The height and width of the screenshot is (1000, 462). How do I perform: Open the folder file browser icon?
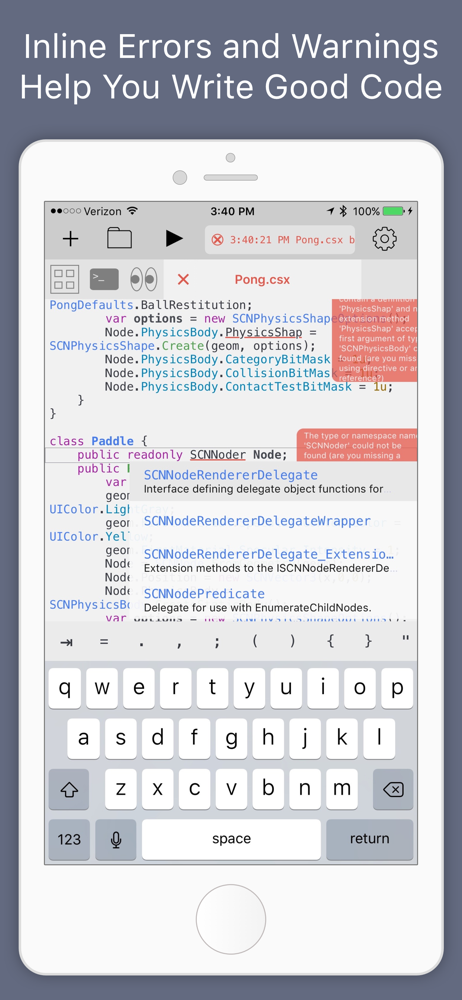tap(119, 239)
